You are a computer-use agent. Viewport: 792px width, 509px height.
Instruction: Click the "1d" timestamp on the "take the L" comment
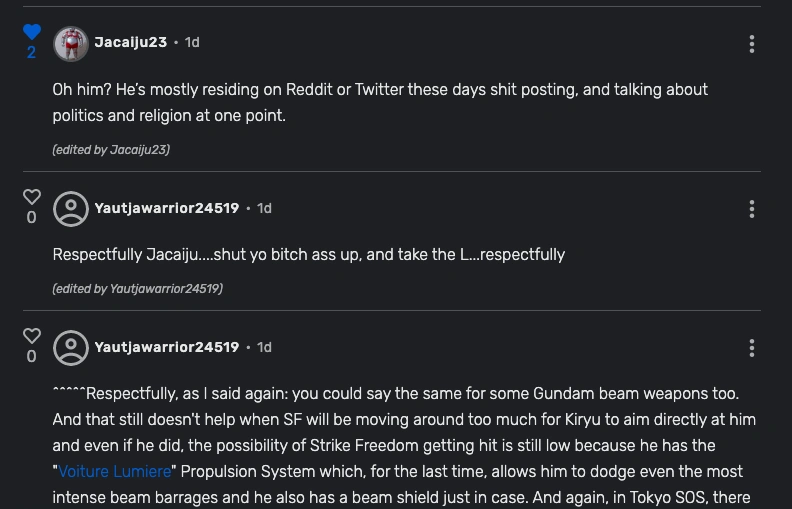click(264, 208)
